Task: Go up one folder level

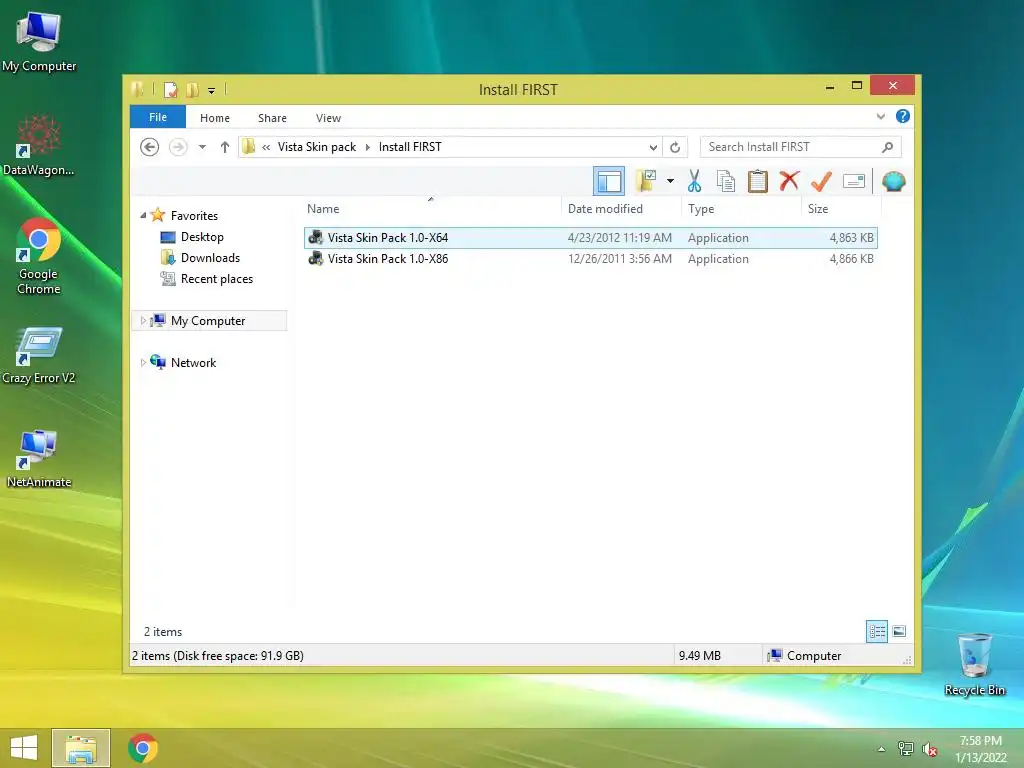Action: pos(225,147)
